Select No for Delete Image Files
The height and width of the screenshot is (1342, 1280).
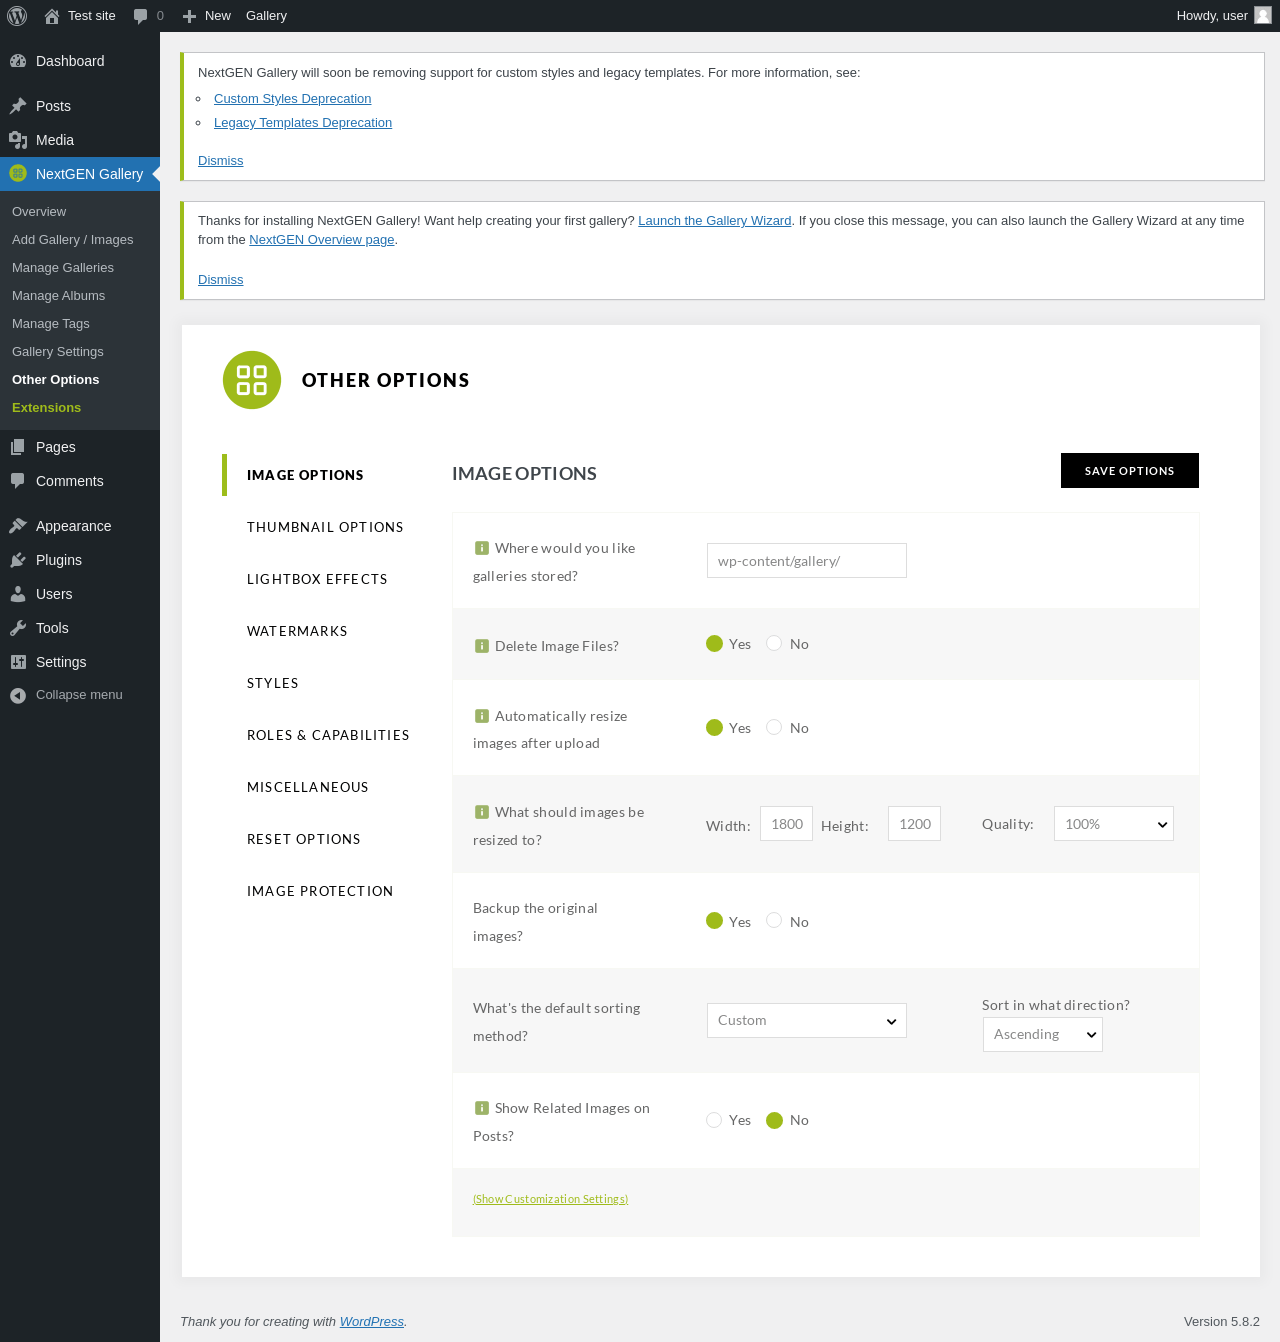(x=774, y=643)
